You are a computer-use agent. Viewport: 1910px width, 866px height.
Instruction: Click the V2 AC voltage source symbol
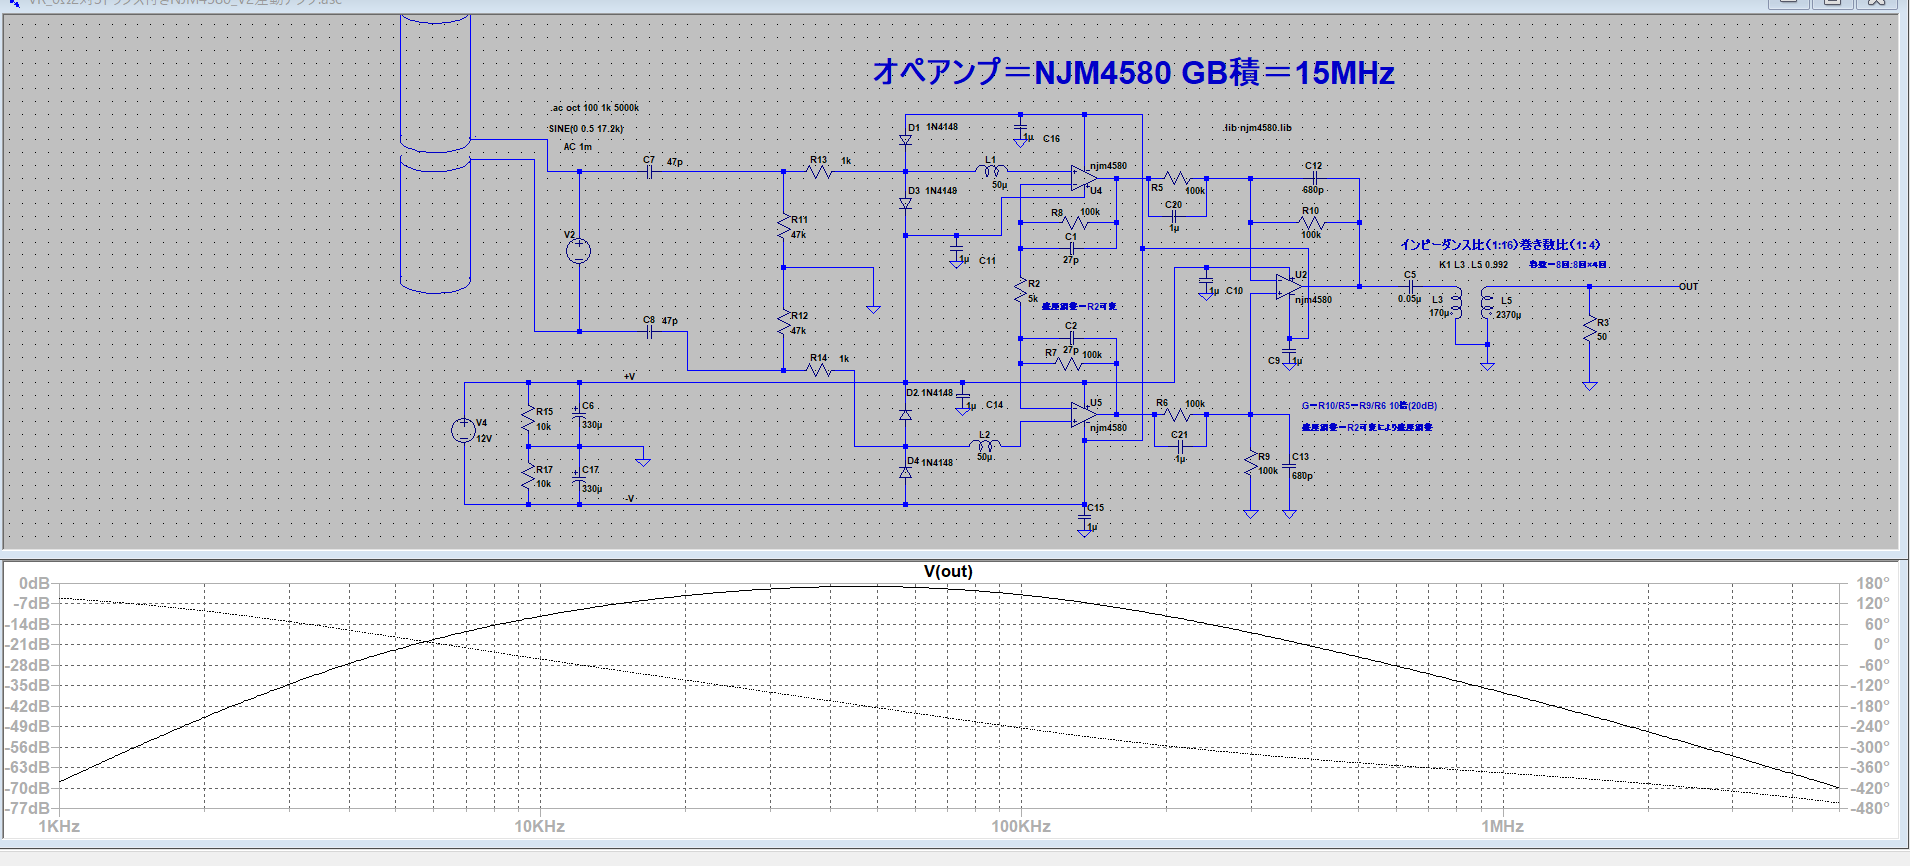coord(578,251)
